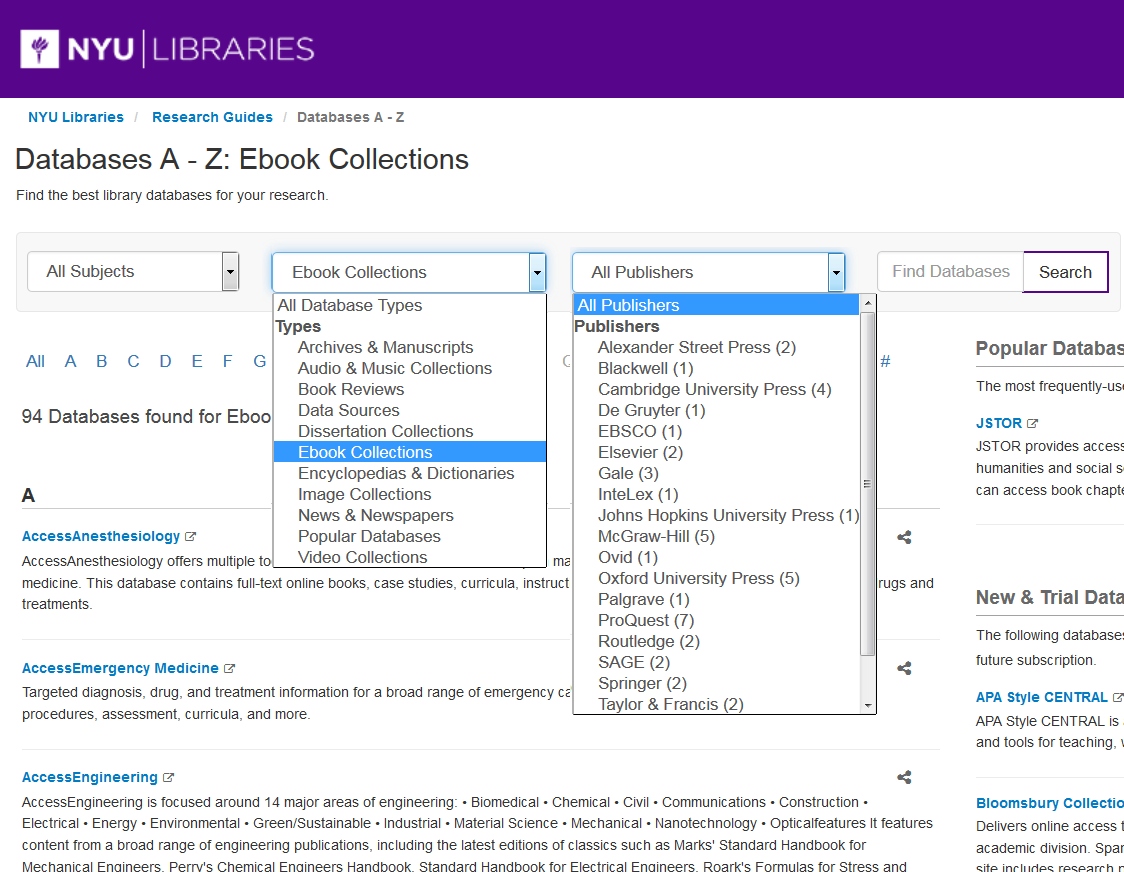This screenshot has width=1124, height=872.
Task: Filter by Oxford University Press (5)
Action: [716, 578]
